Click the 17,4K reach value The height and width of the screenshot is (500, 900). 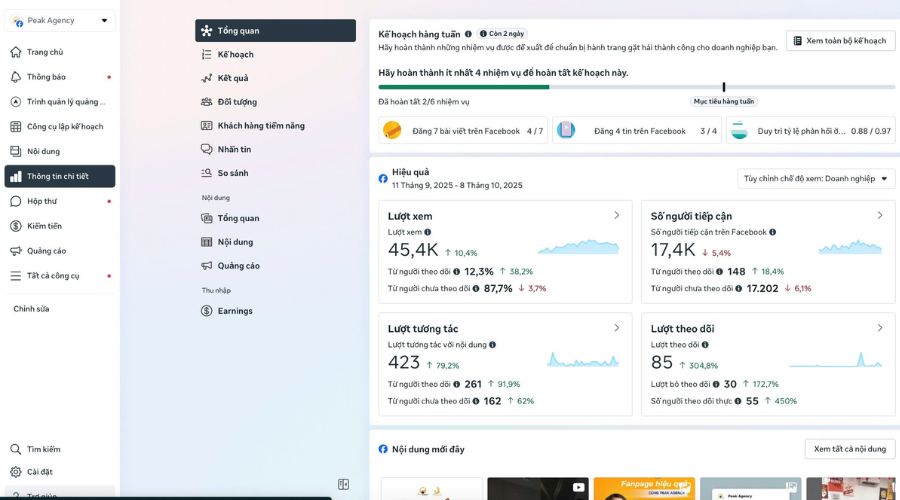tap(673, 250)
